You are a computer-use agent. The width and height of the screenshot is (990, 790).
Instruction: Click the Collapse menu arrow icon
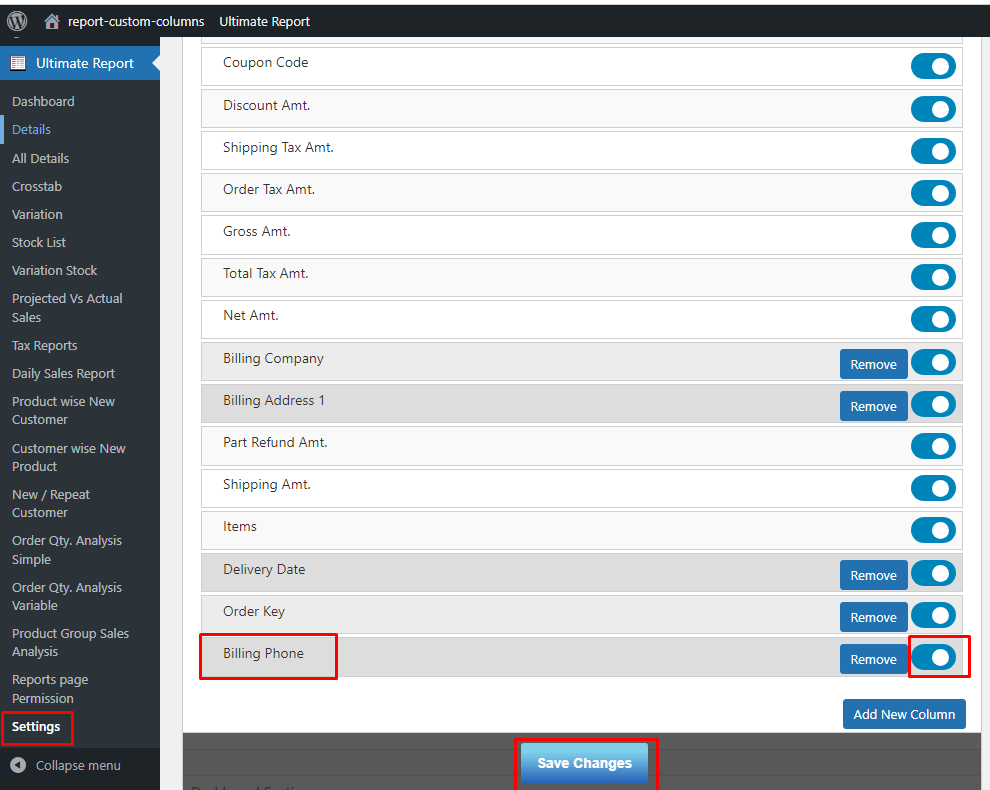tap(18, 765)
